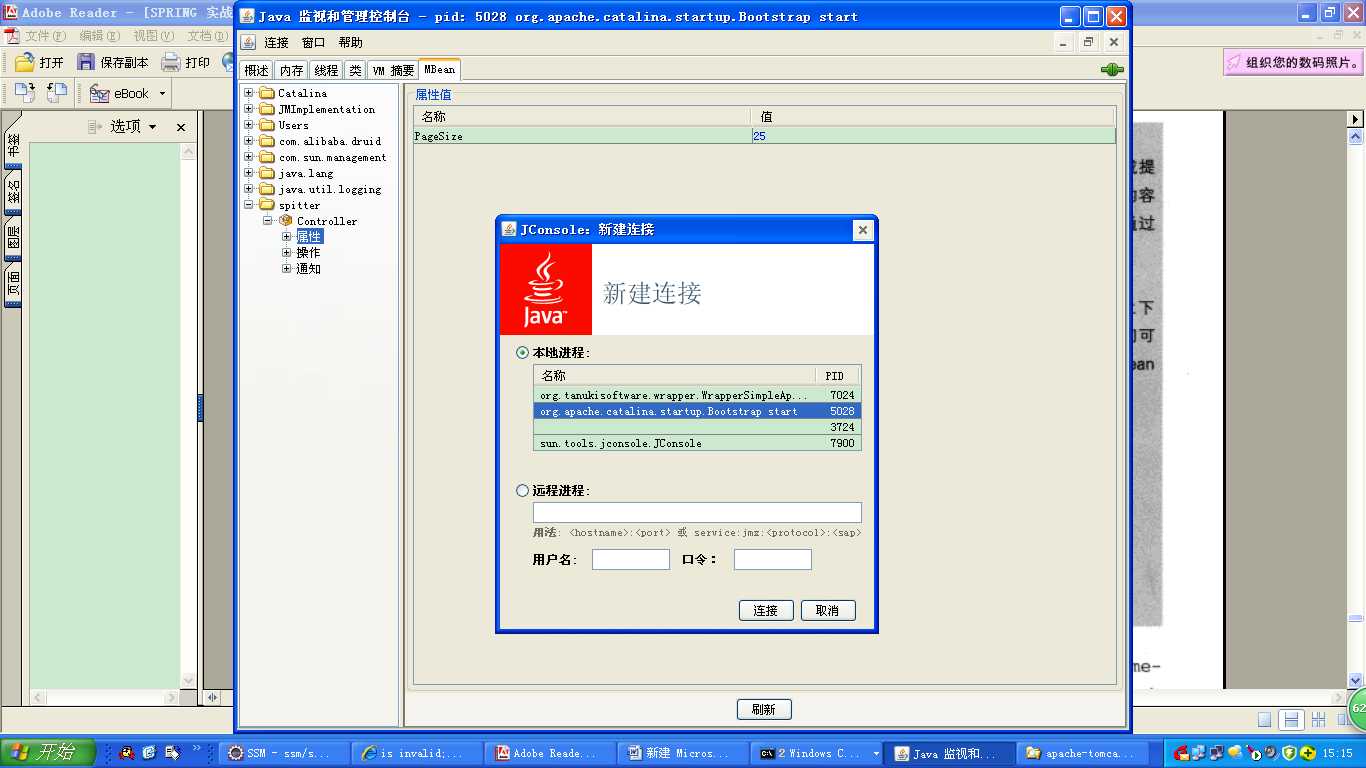Select the remote process radio button
The image size is (1366, 768).
[523, 491]
